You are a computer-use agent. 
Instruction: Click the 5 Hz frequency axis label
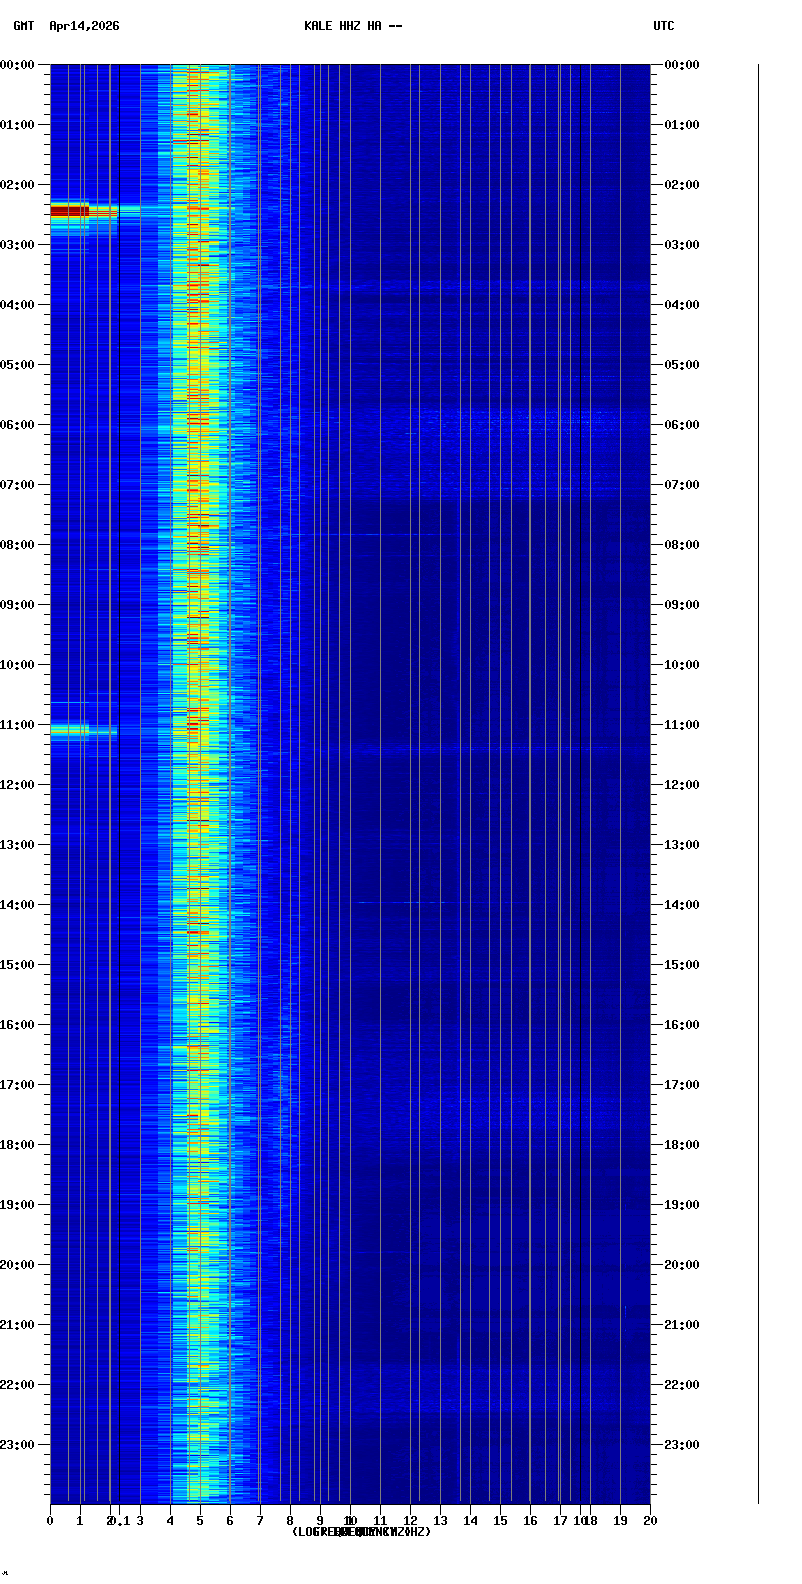coord(200,1521)
